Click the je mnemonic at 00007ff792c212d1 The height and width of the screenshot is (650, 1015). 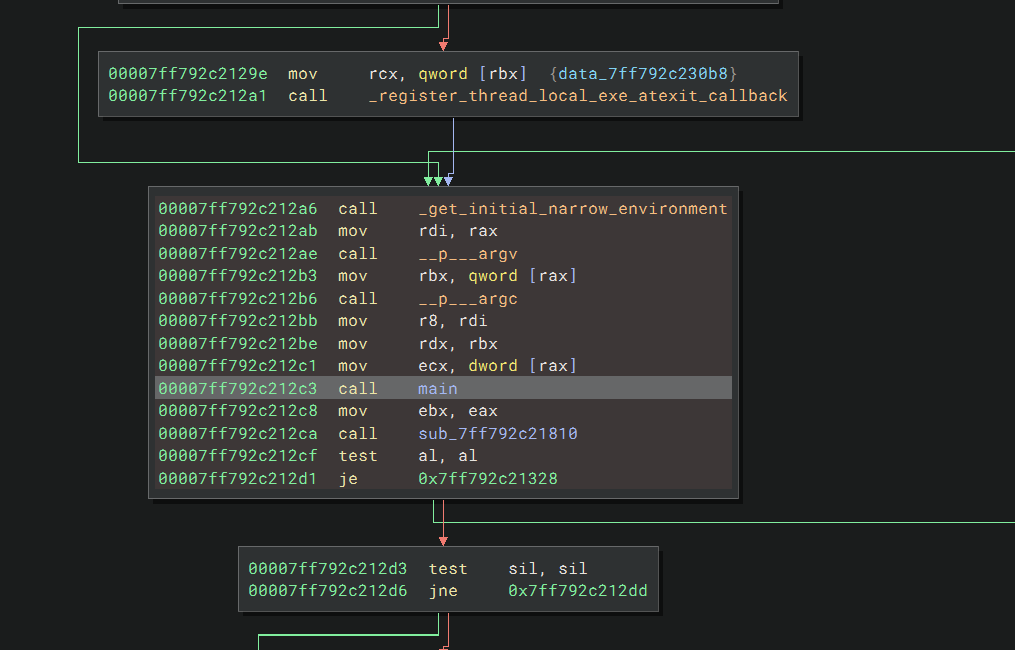[x=347, y=479]
